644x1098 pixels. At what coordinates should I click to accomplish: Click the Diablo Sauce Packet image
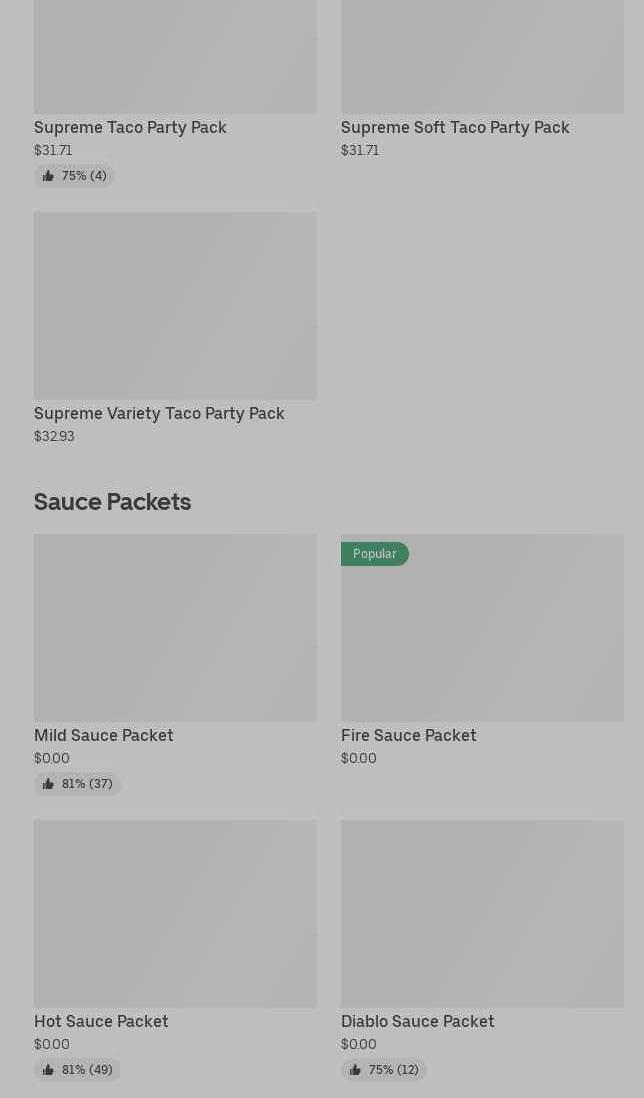(x=482, y=913)
